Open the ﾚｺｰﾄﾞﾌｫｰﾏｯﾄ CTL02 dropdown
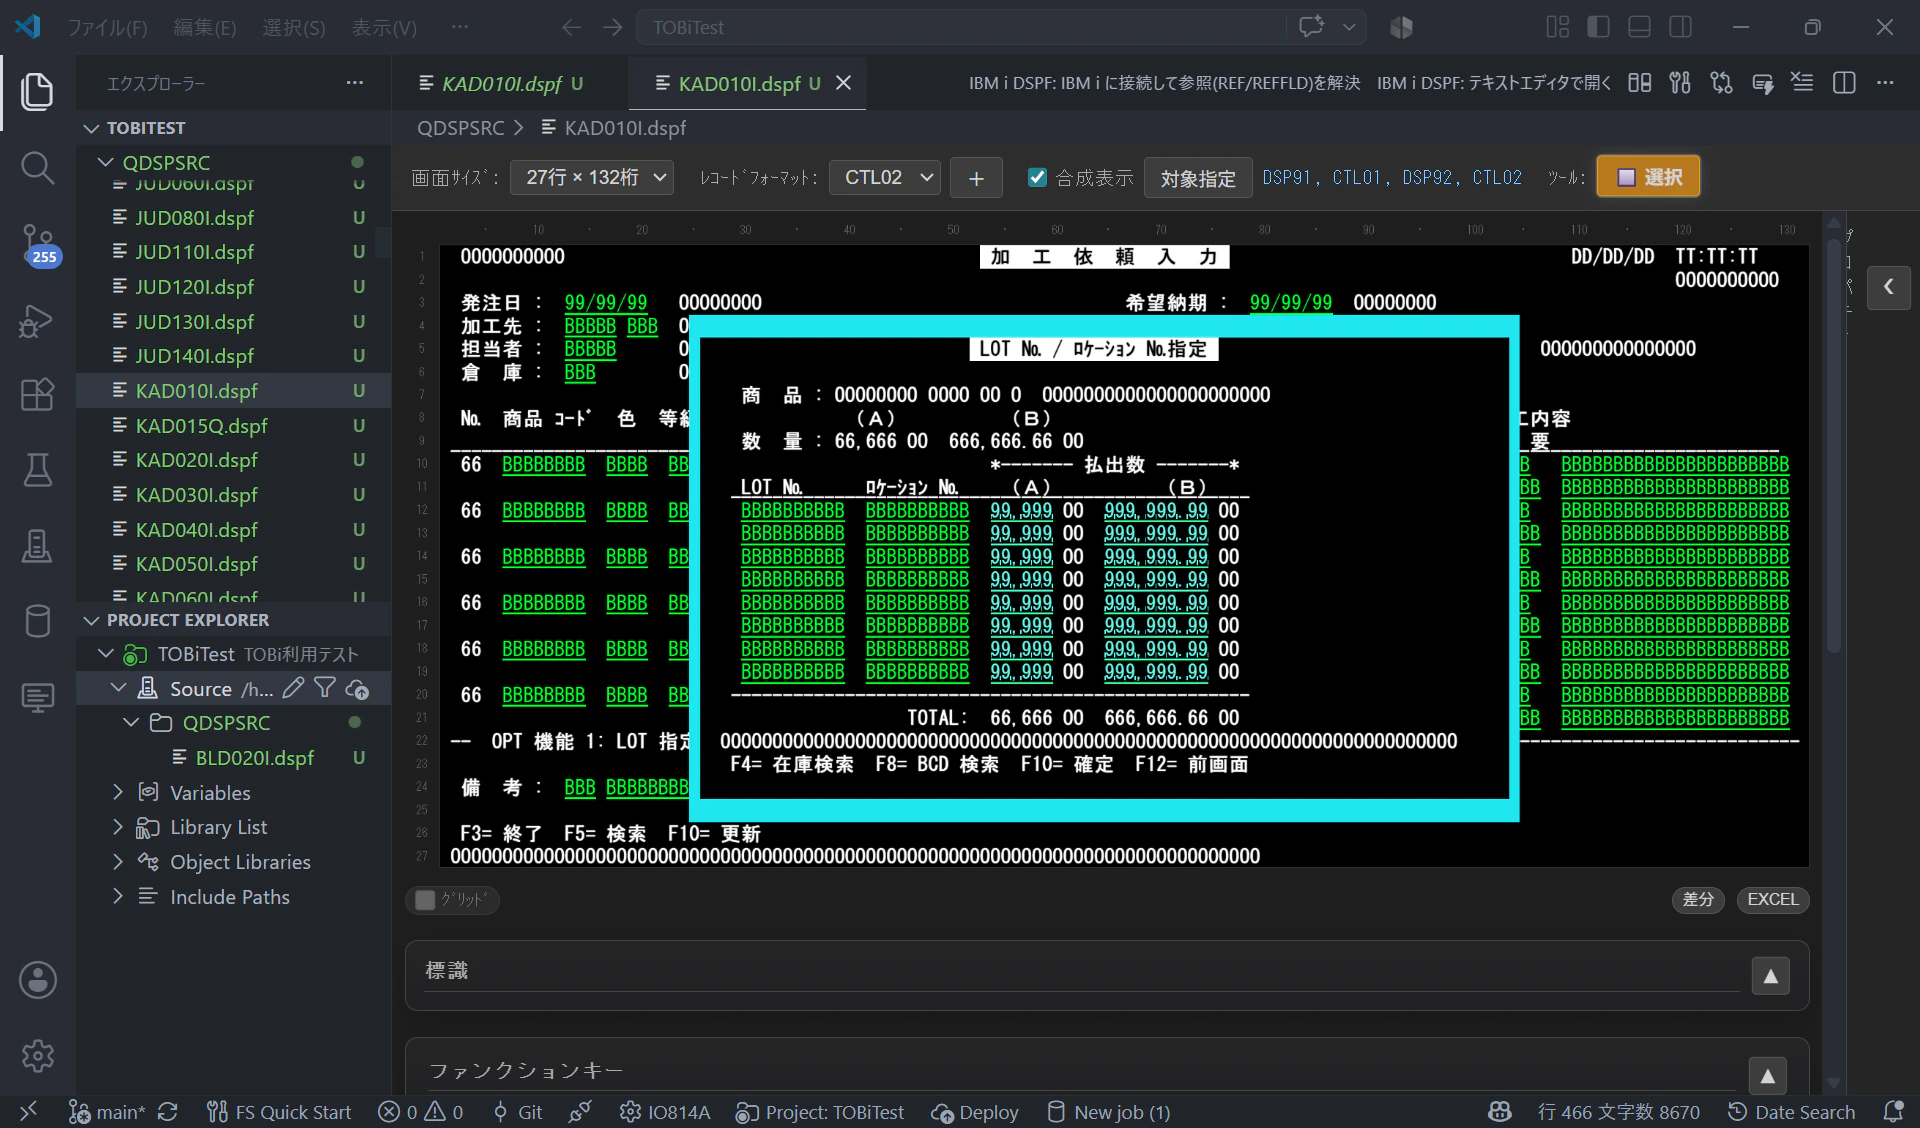This screenshot has height=1128, width=1920. (x=885, y=178)
